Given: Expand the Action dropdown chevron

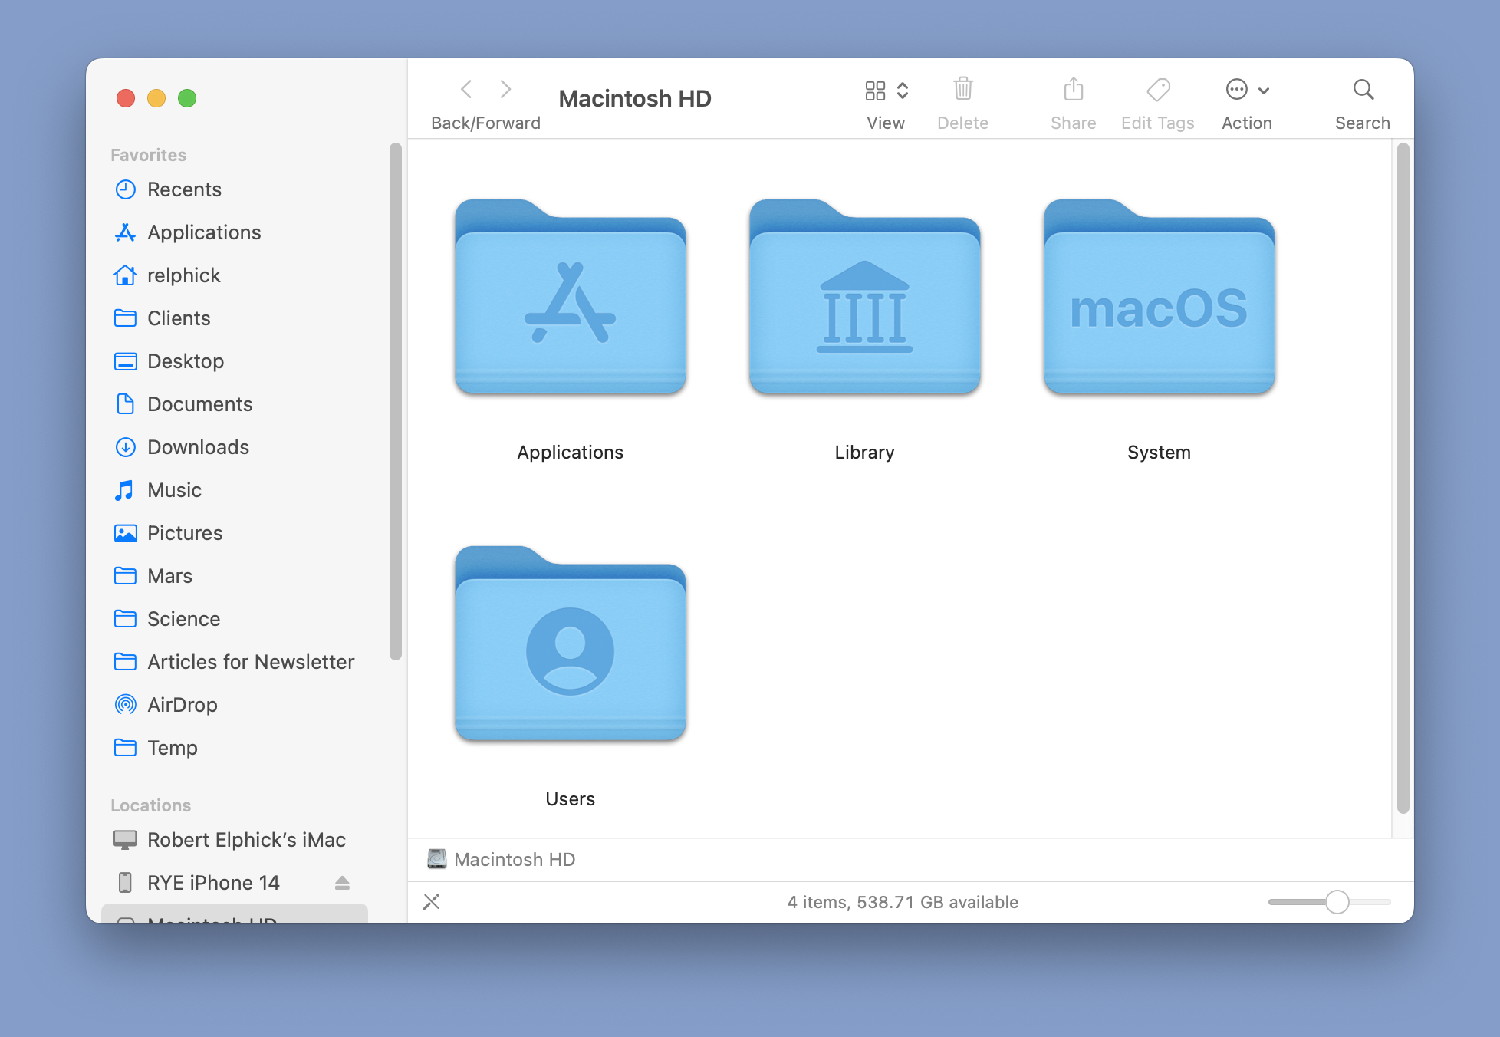Looking at the screenshot, I should pos(1264,91).
